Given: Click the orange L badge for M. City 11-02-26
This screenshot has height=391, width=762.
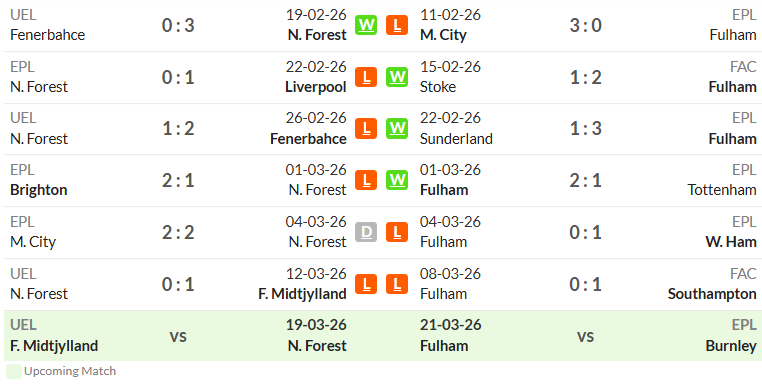Looking at the screenshot, I should tap(397, 25).
